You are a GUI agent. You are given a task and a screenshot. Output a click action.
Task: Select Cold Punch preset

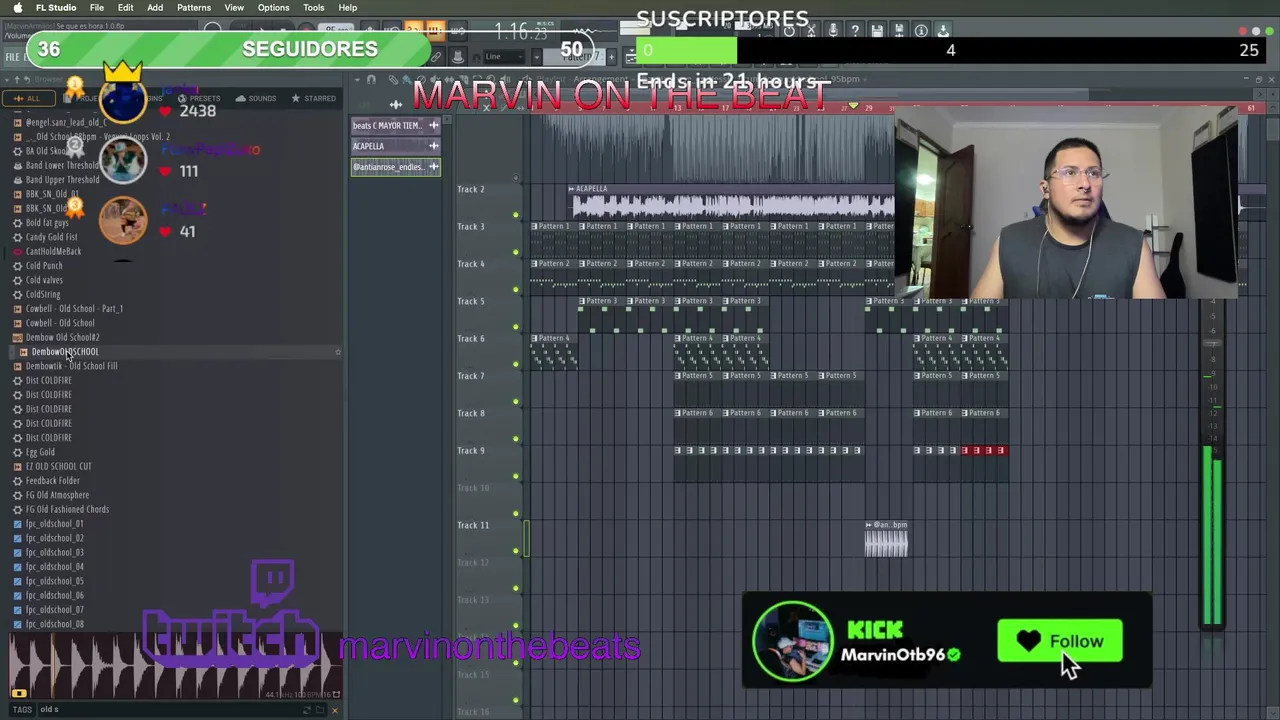click(44, 266)
